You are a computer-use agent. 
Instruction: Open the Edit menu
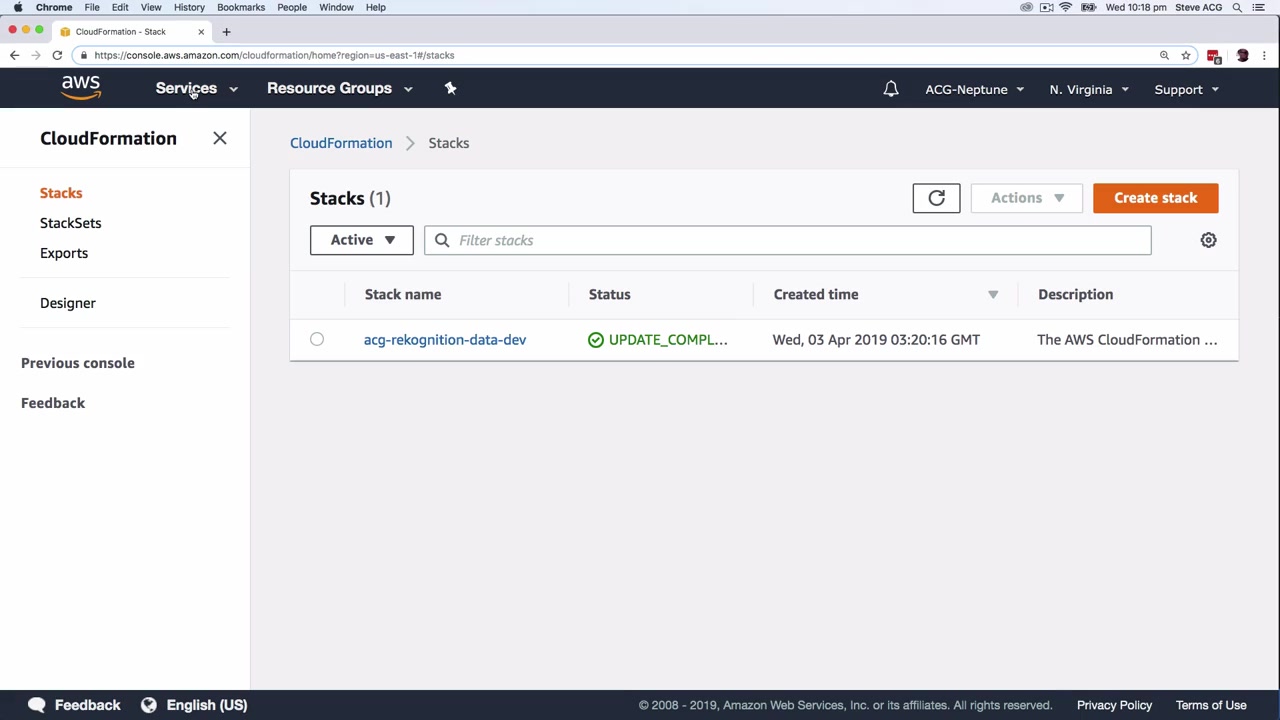pyautogui.click(x=120, y=7)
